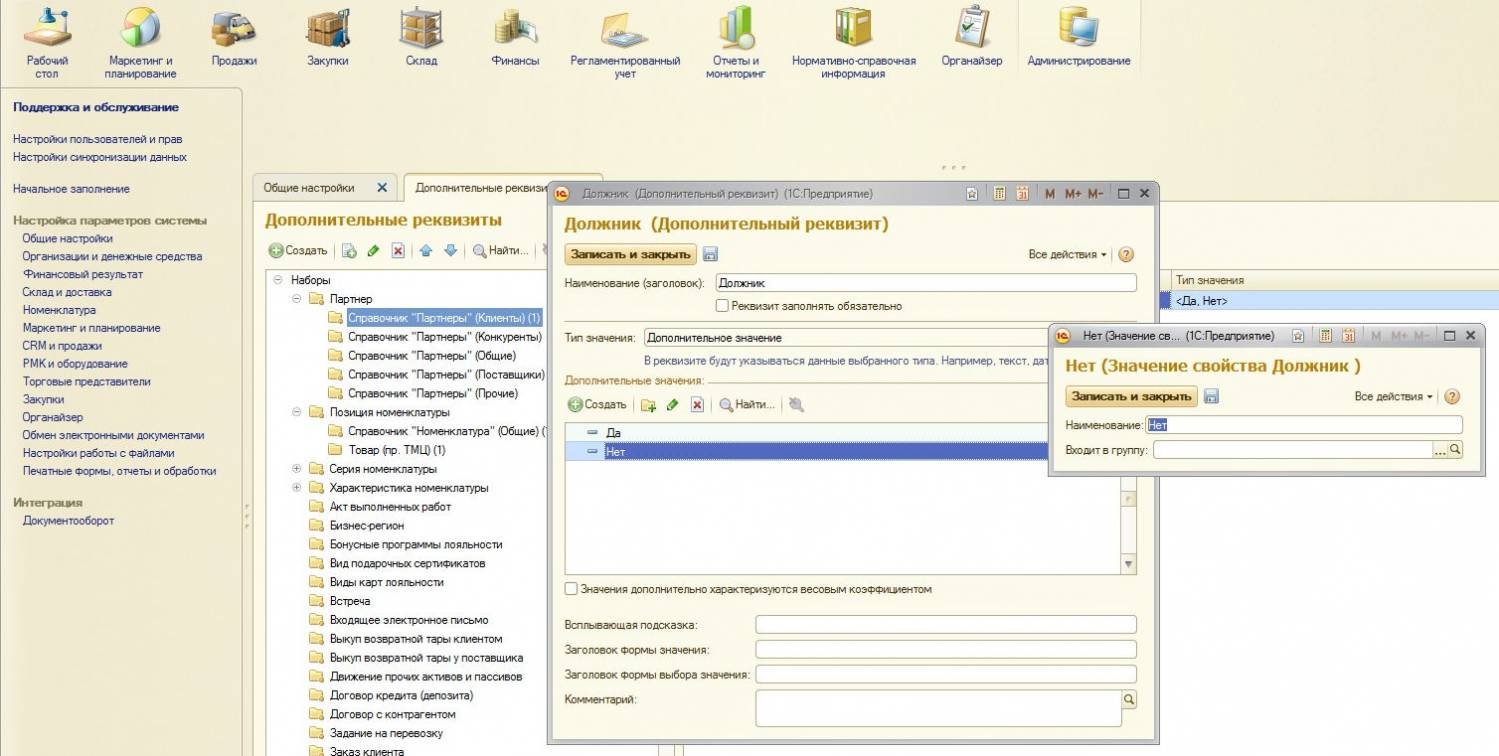Click delete-mark icon in Дополнительные значения toolbar
Image resolution: width=1499 pixels, height=756 pixels.
pos(697,405)
